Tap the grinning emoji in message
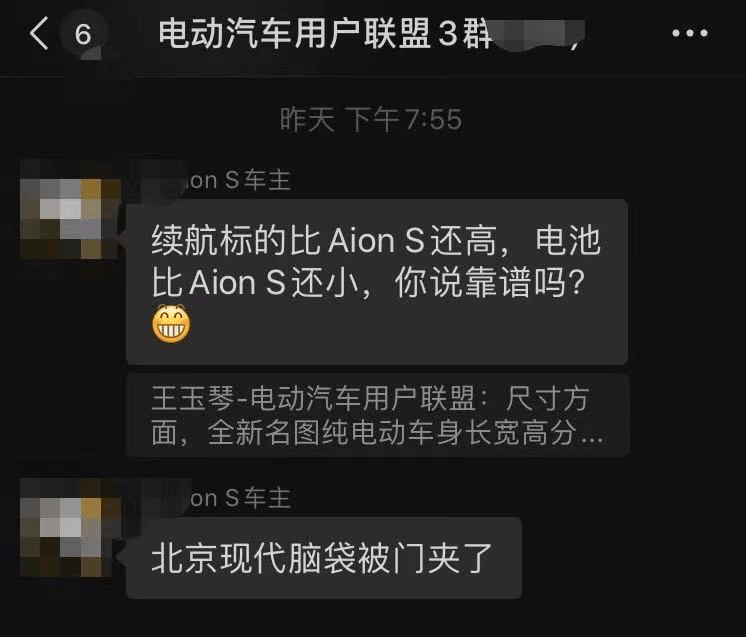This screenshot has height=637, width=746. click(171, 324)
